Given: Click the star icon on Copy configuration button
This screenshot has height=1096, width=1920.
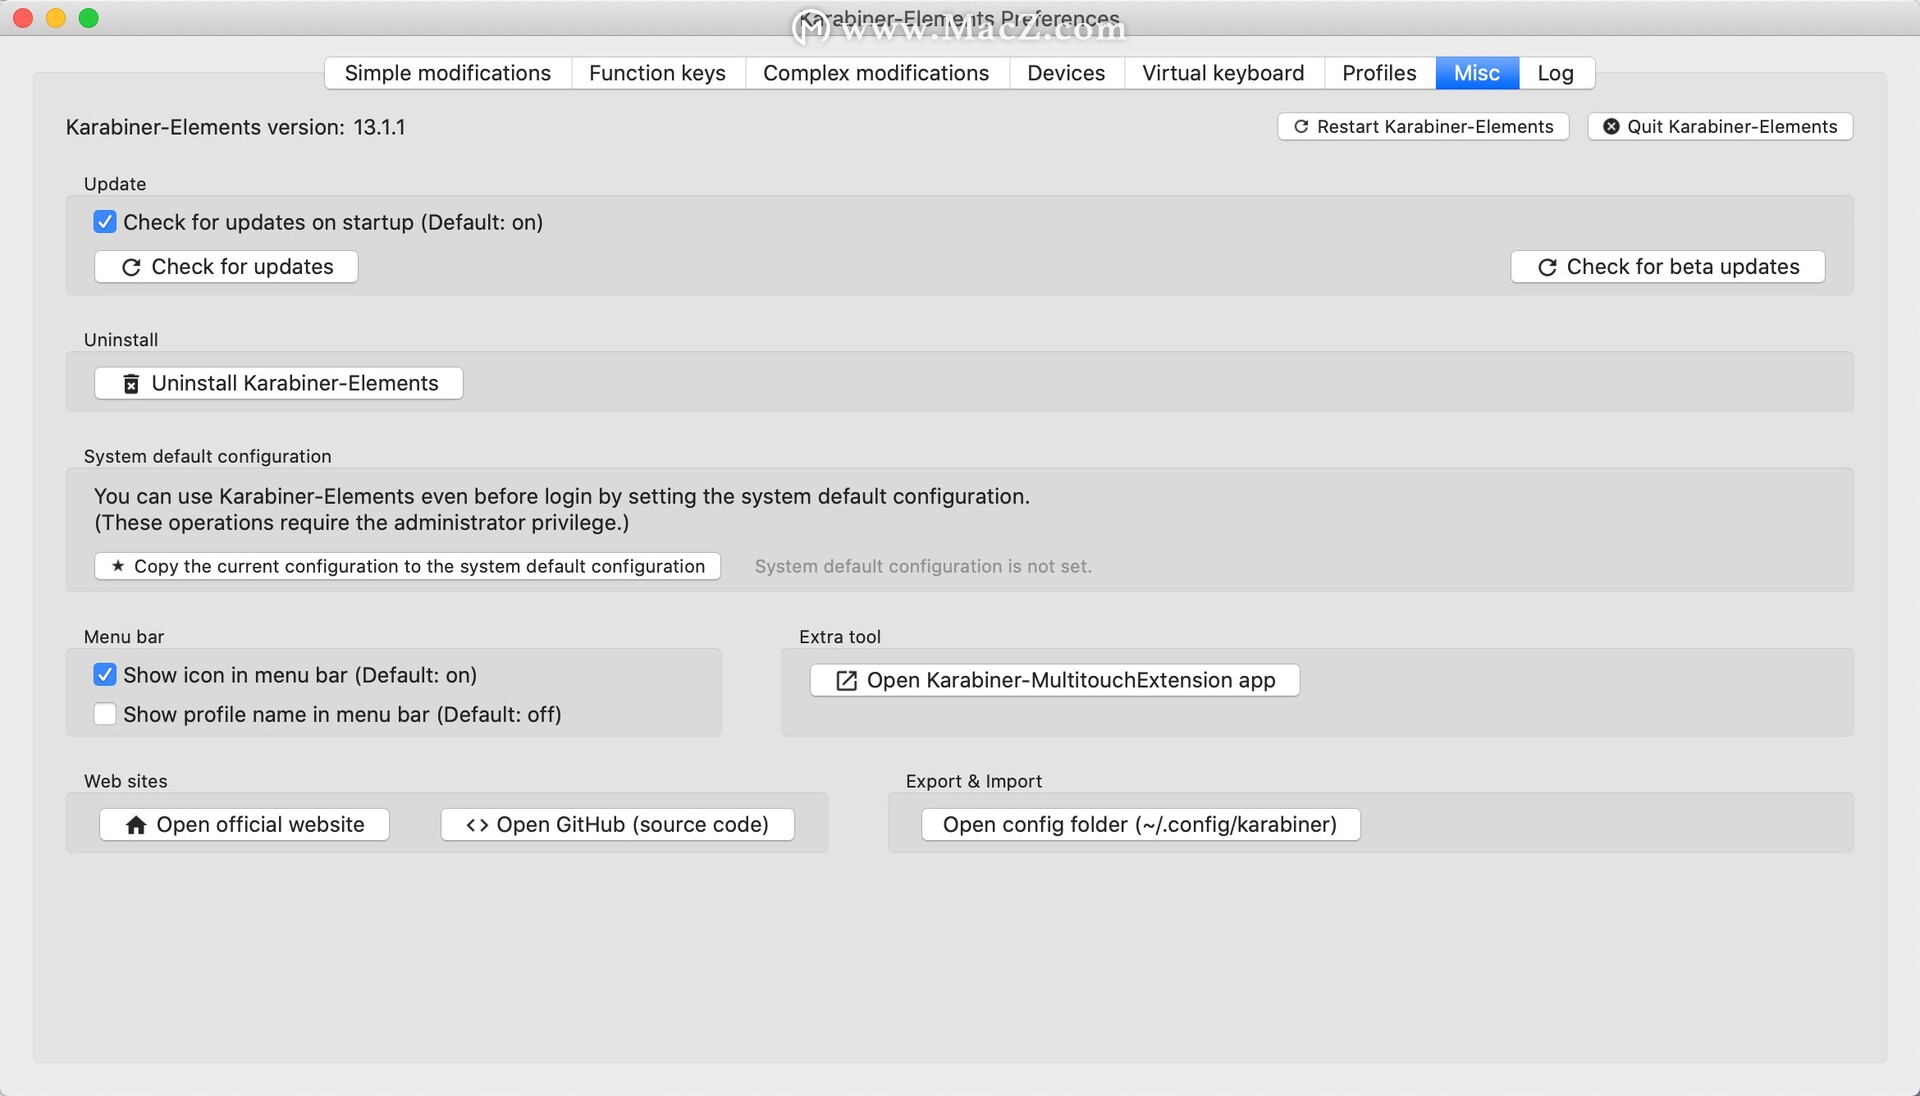Looking at the screenshot, I should pyautogui.click(x=118, y=566).
